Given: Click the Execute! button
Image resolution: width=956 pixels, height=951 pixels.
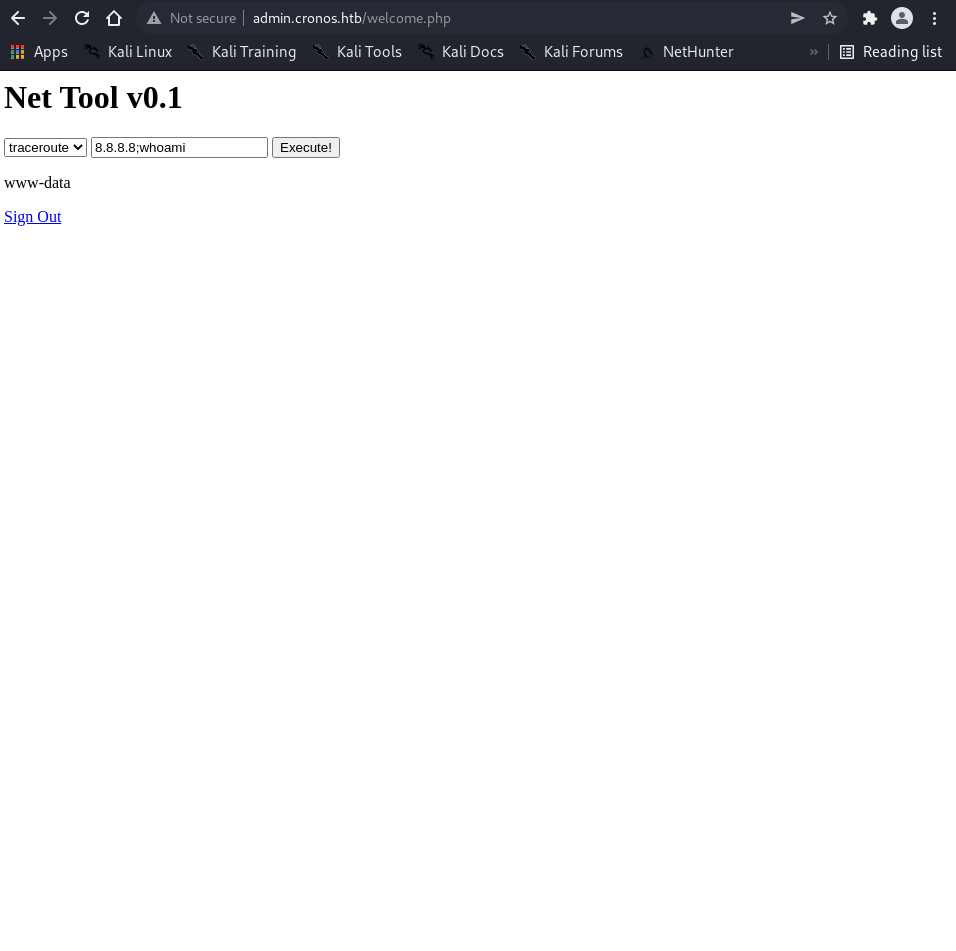Looking at the screenshot, I should click(x=305, y=148).
